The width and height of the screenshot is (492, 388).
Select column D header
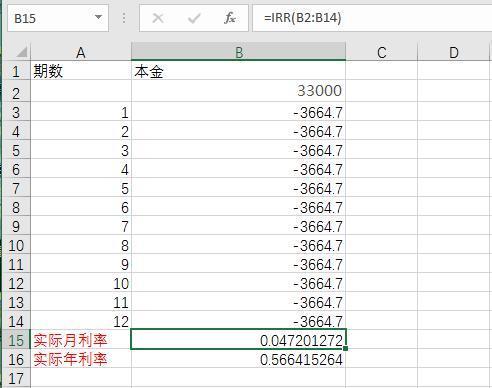point(454,52)
